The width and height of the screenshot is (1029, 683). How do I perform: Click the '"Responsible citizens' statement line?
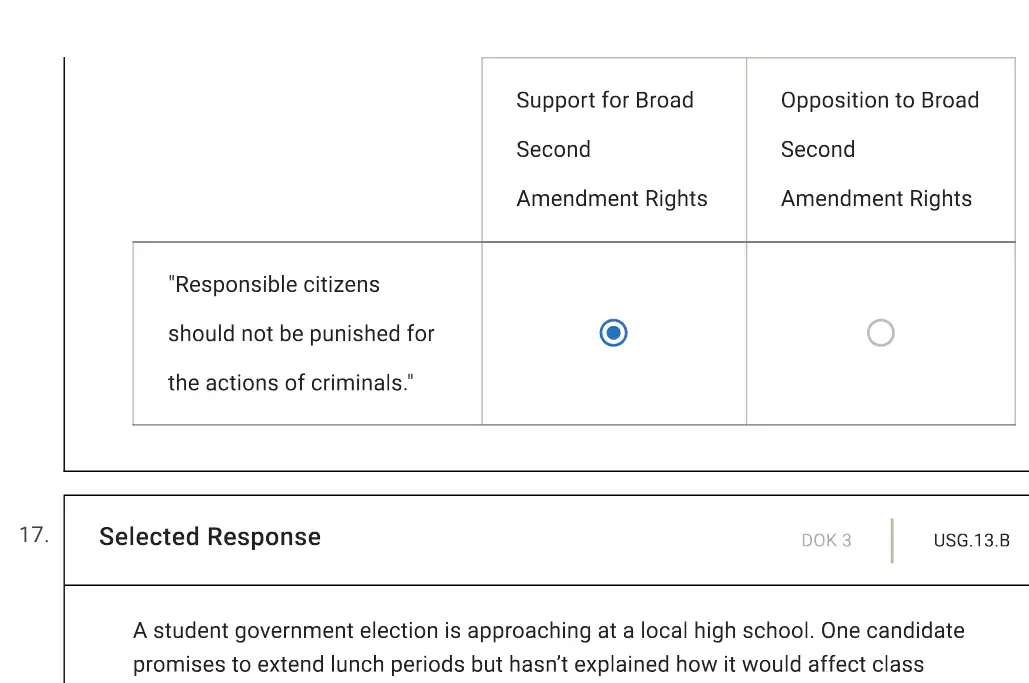tap(274, 285)
